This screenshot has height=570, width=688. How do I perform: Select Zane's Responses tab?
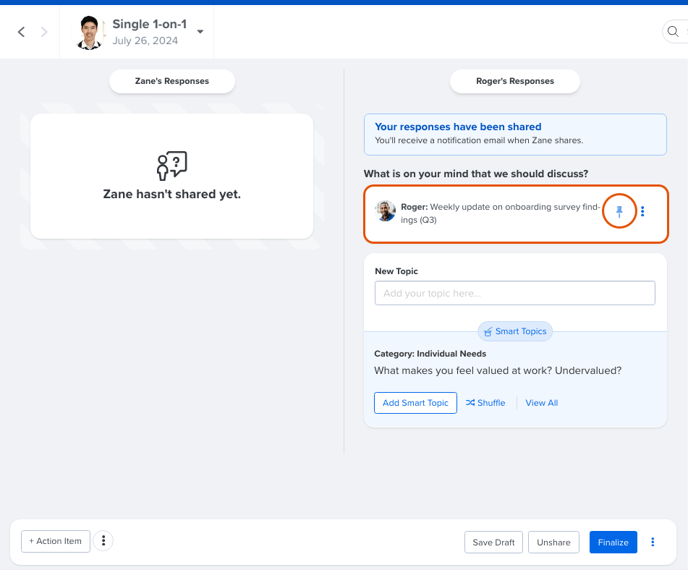tap(172, 81)
